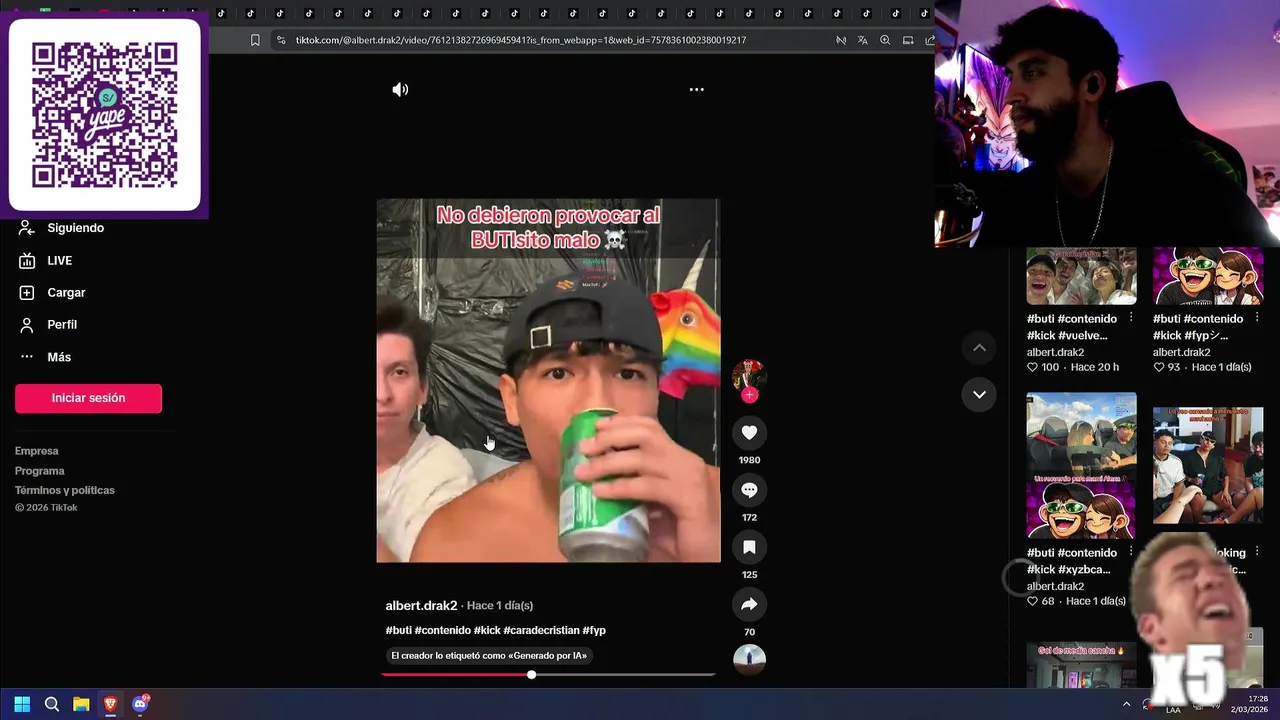Open the comments with 172 replies
The width and height of the screenshot is (1280, 720).
pyautogui.click(x=749, y=490)
